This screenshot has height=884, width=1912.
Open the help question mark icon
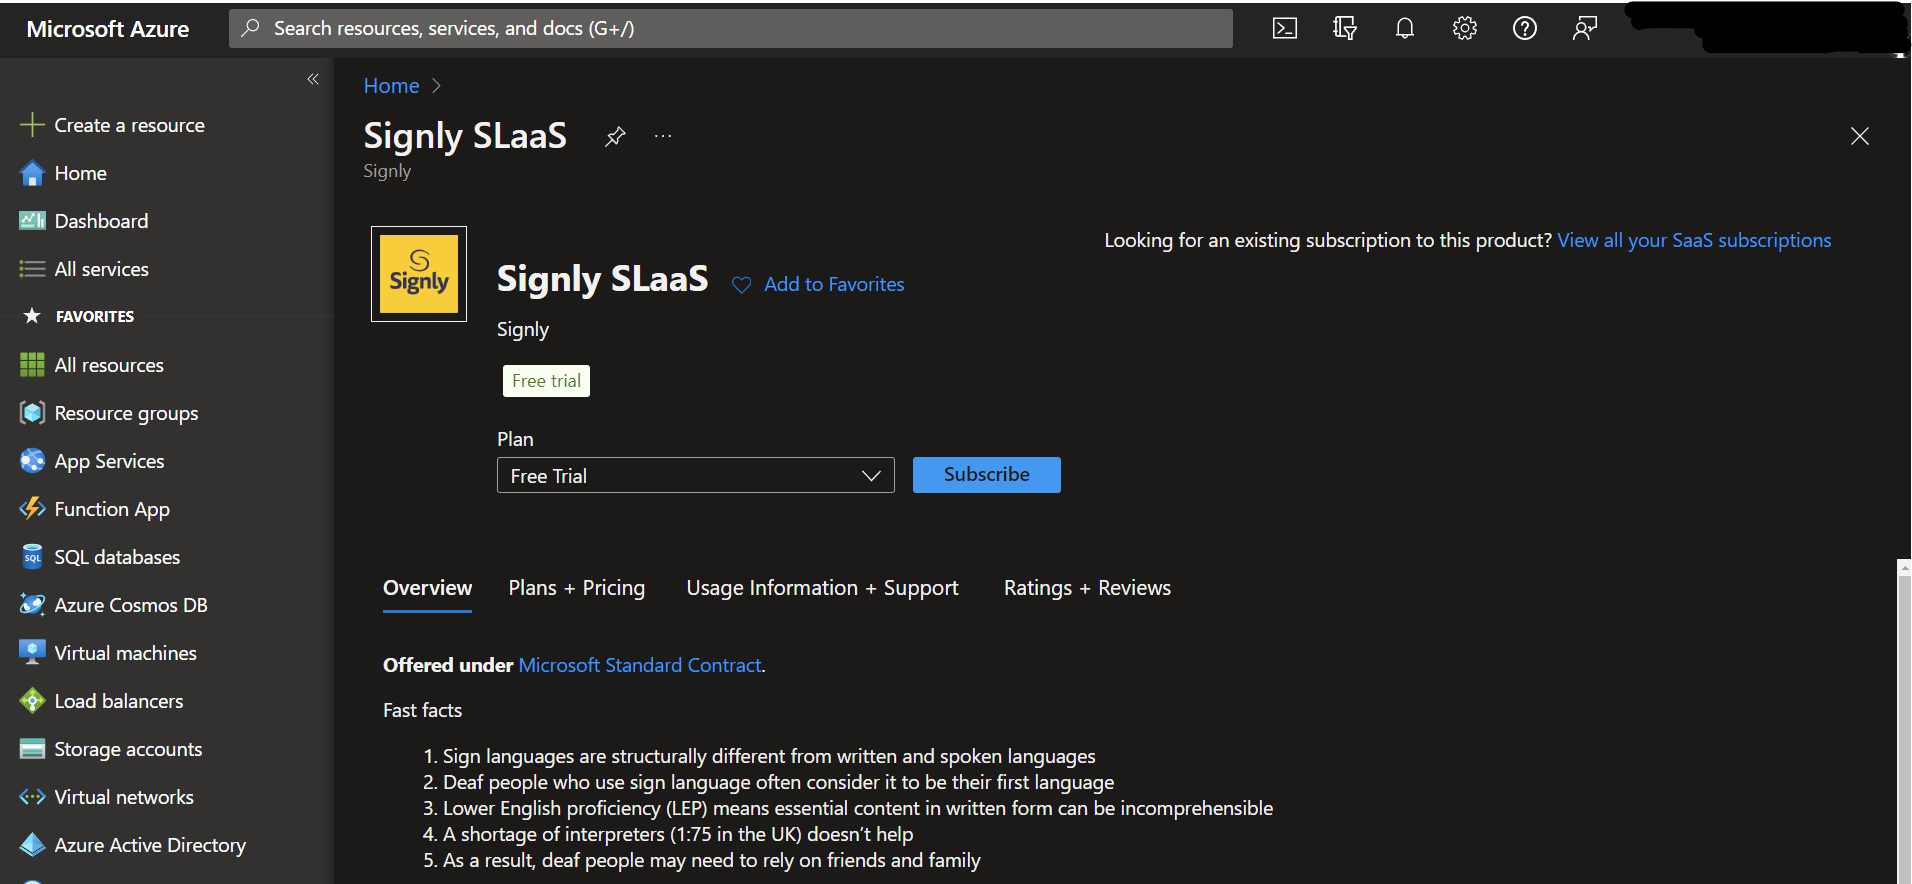coord(1525,28)
